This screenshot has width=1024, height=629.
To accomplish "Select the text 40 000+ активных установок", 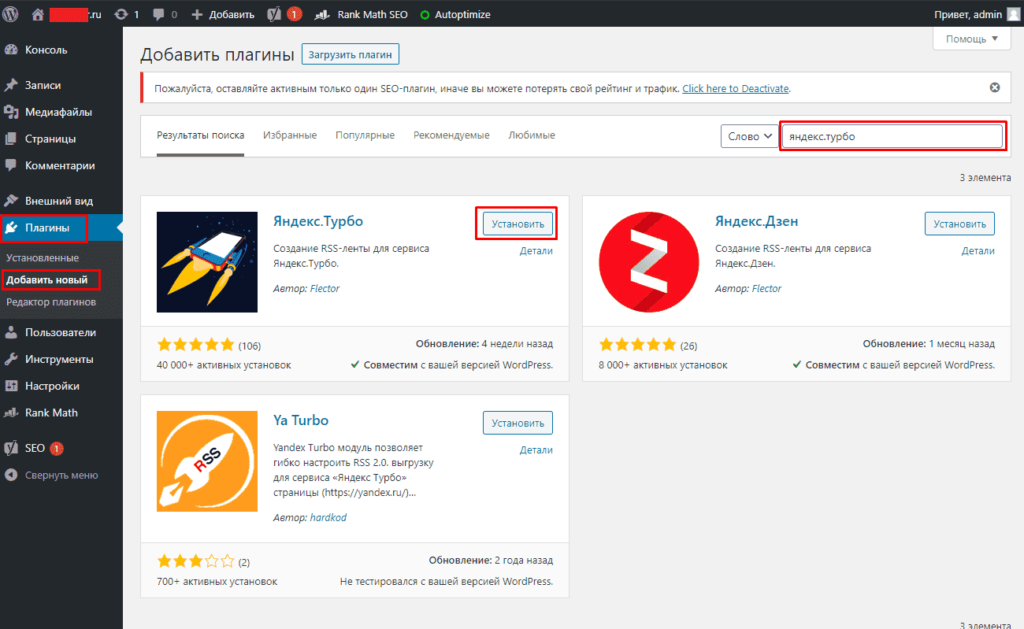I will (x=224, y=365).
